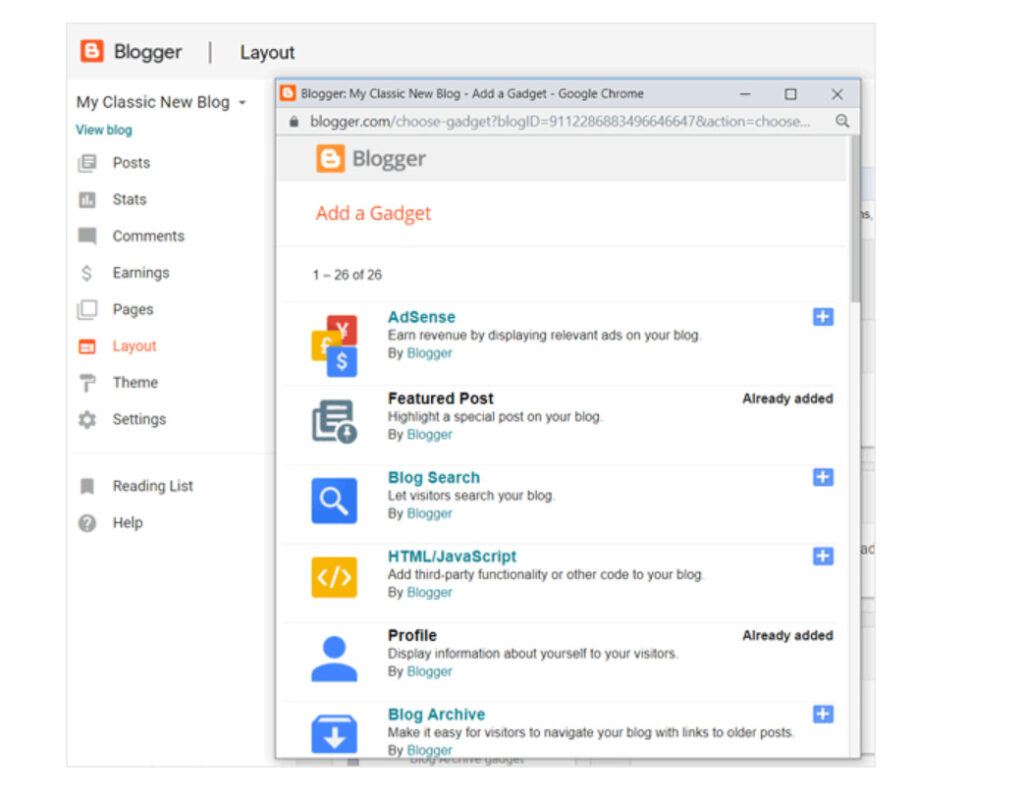Add the HTML/JavaScript gadget plus button
The width and height of the screenshot is (1024, 796).
822,556
